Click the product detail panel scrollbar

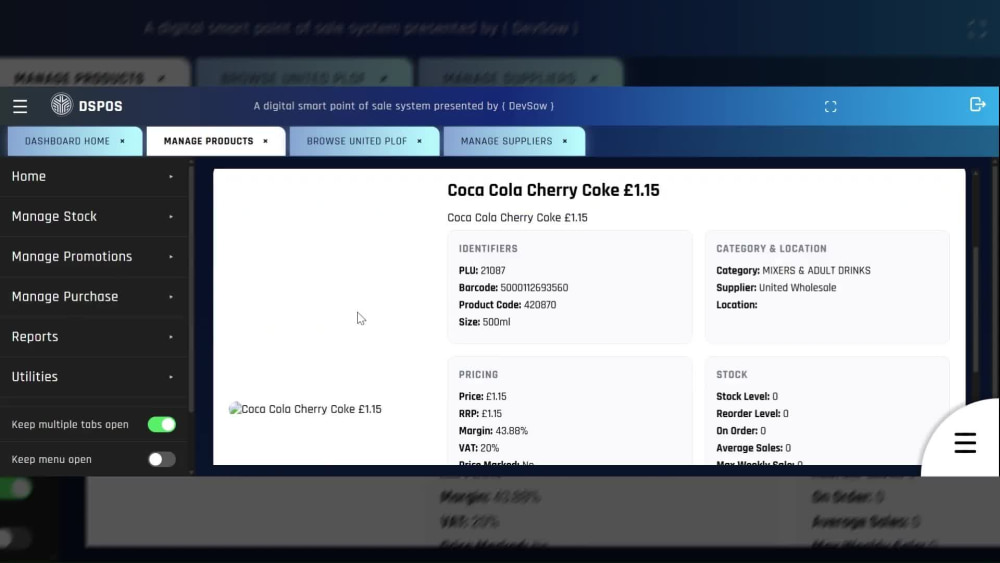tap(974, 309)
